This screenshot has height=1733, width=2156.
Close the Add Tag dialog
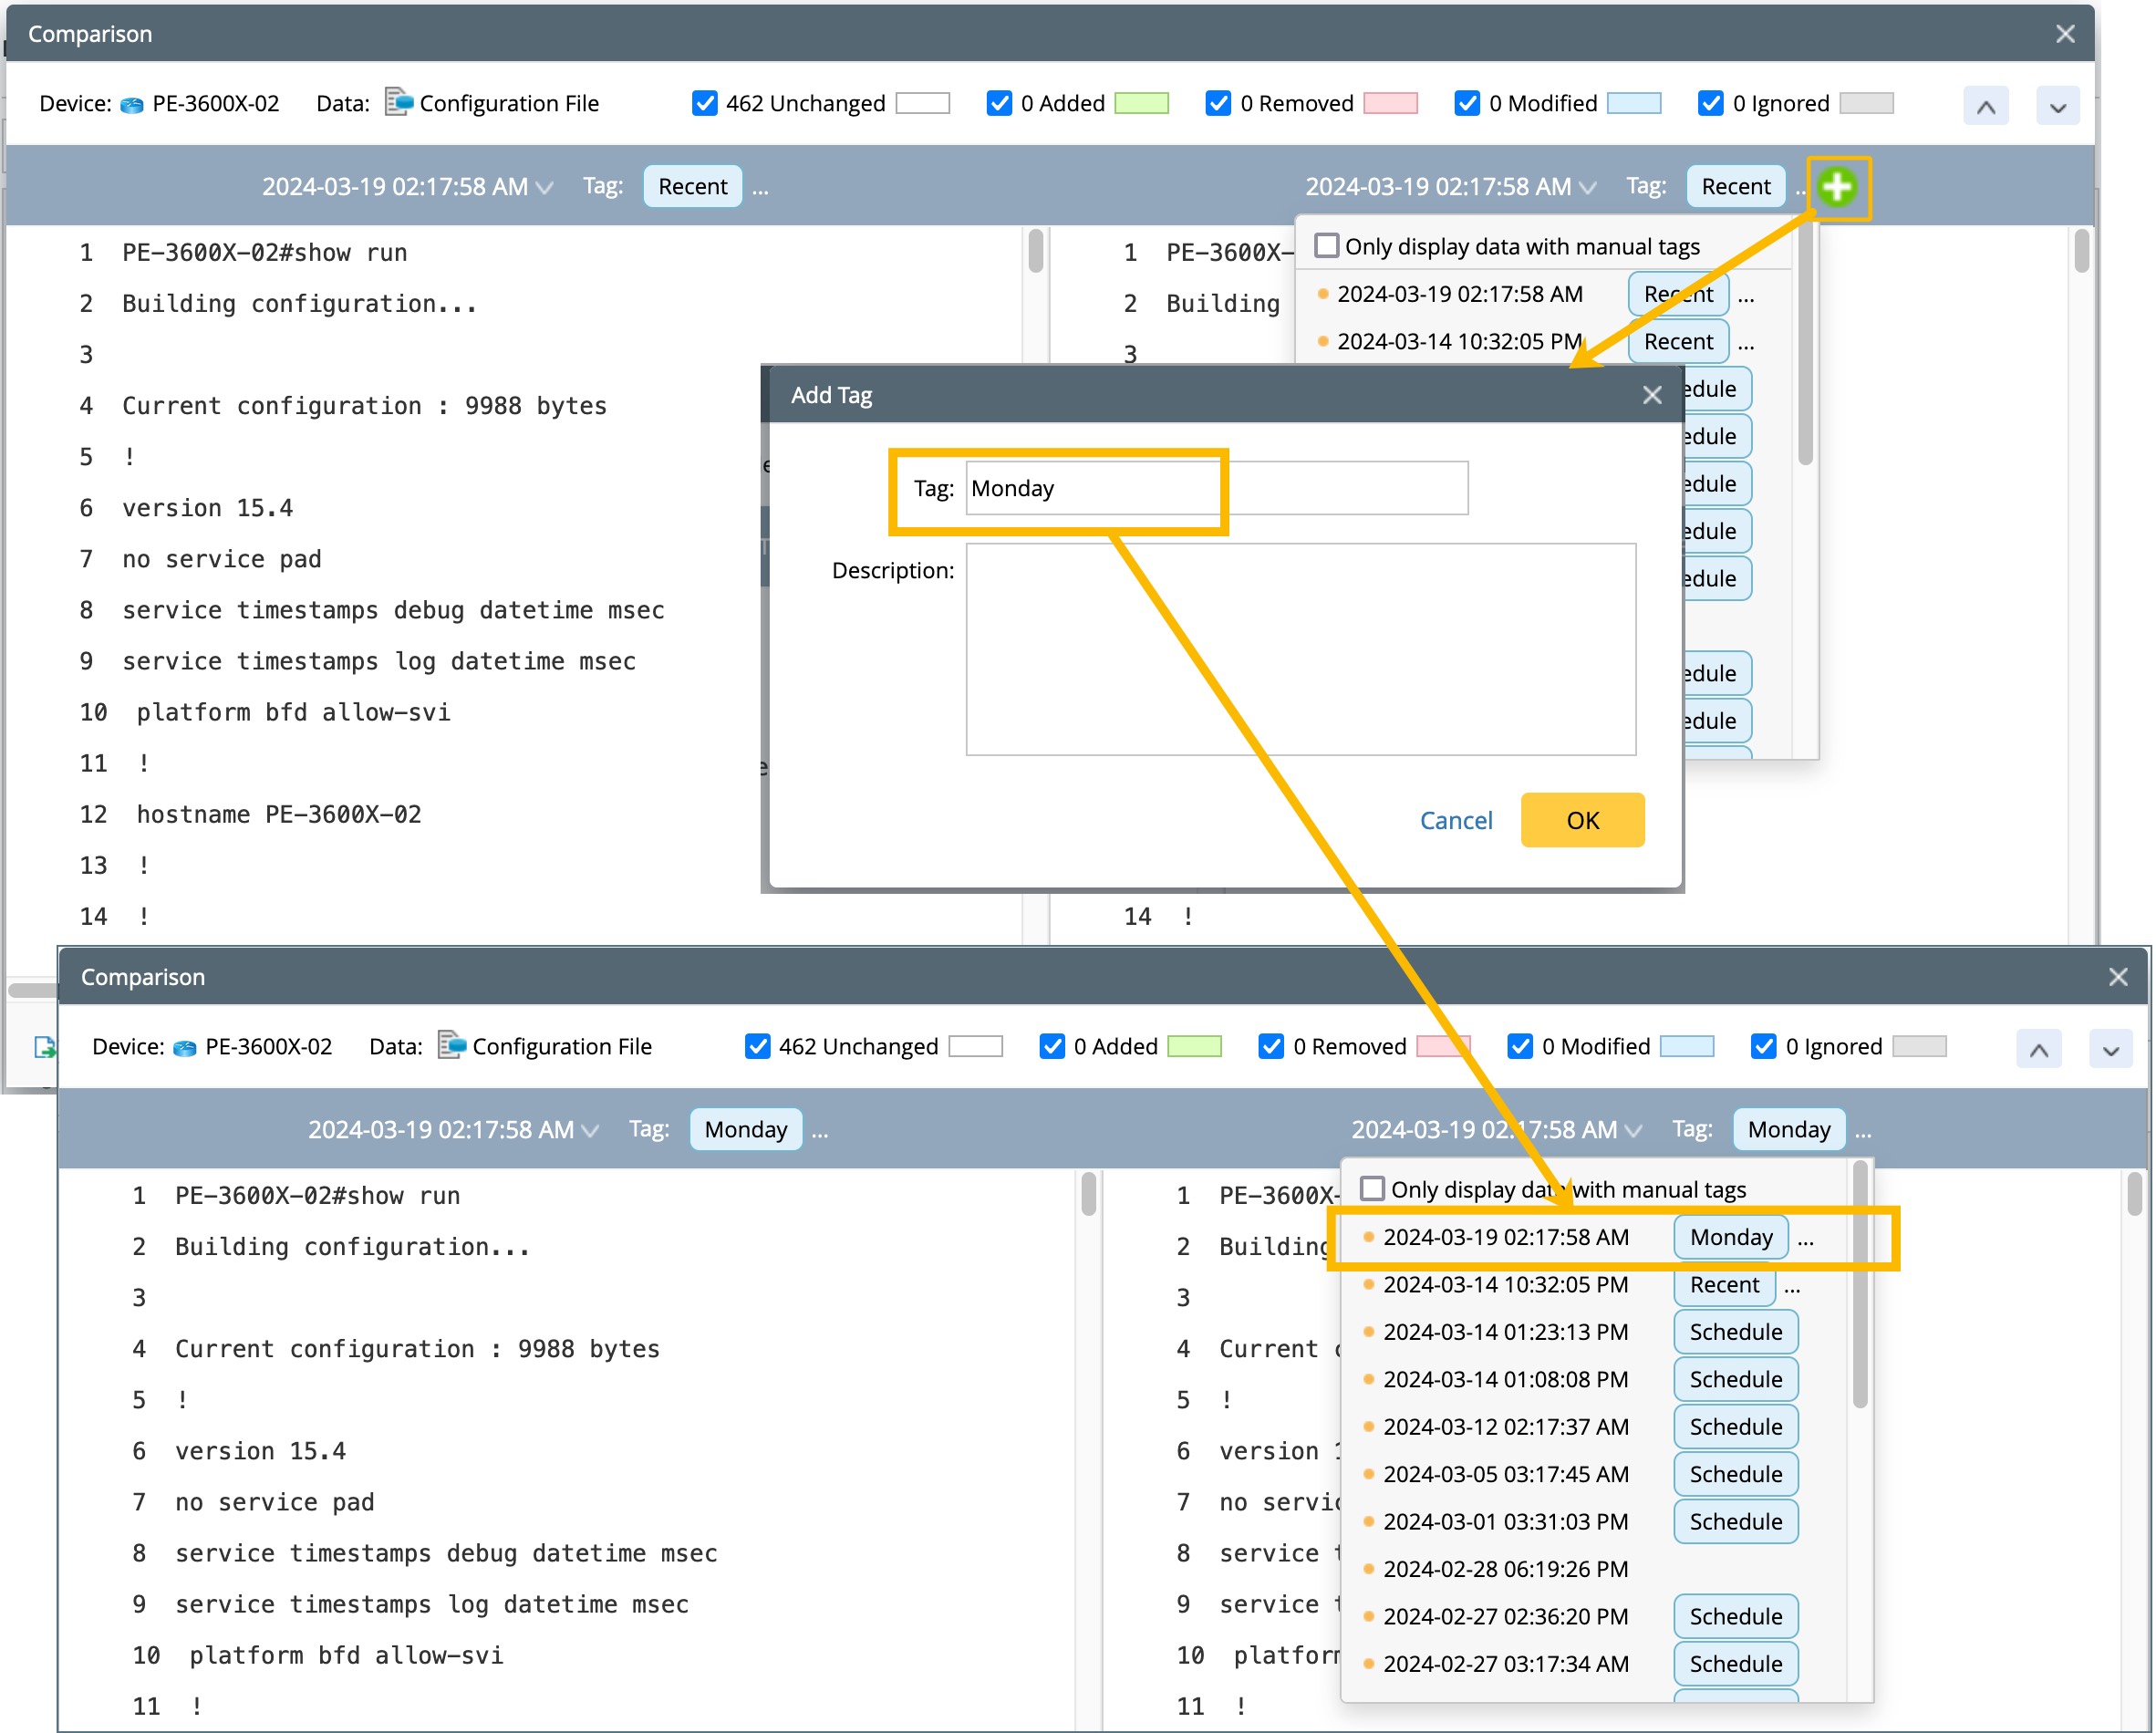tap(1651, 395)
